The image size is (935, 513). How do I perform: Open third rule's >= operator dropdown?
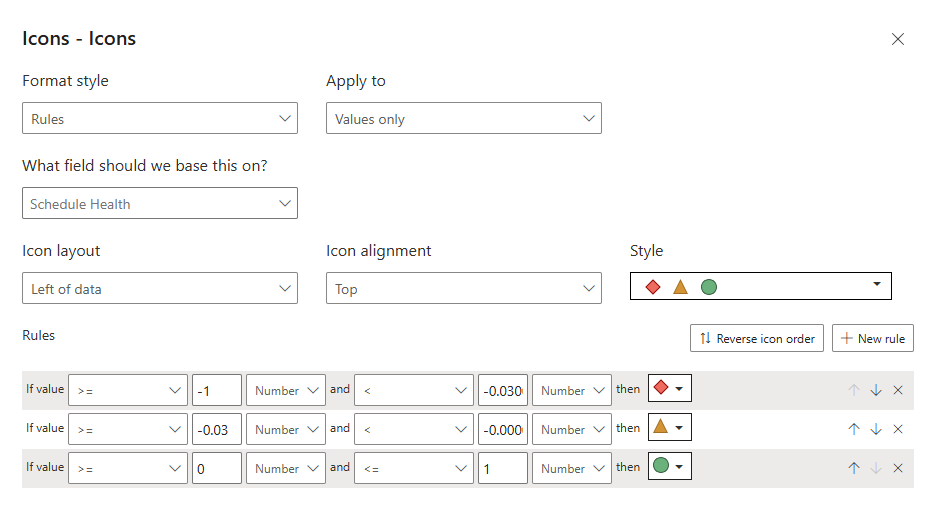coord(128,468)
